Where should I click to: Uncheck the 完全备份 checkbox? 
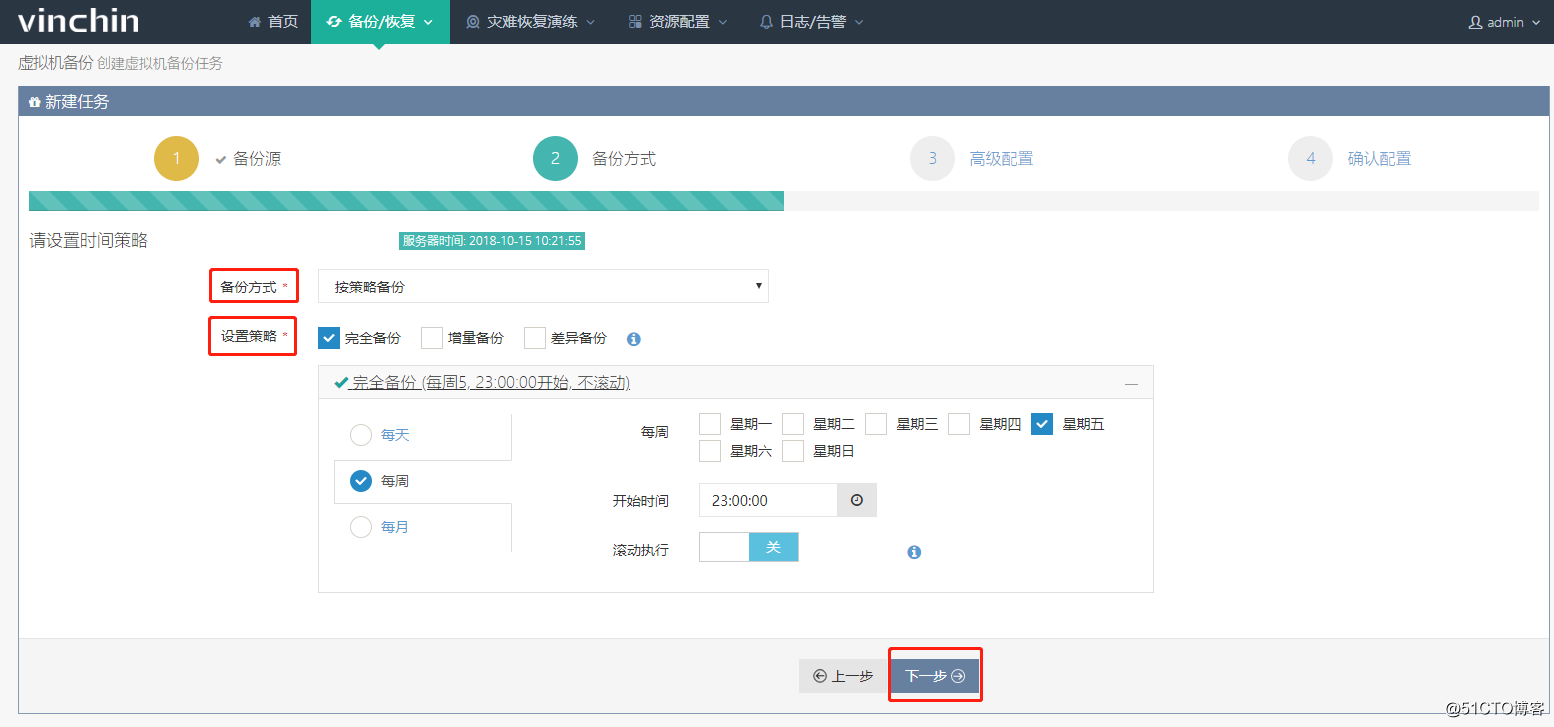(x=329, y=338)
